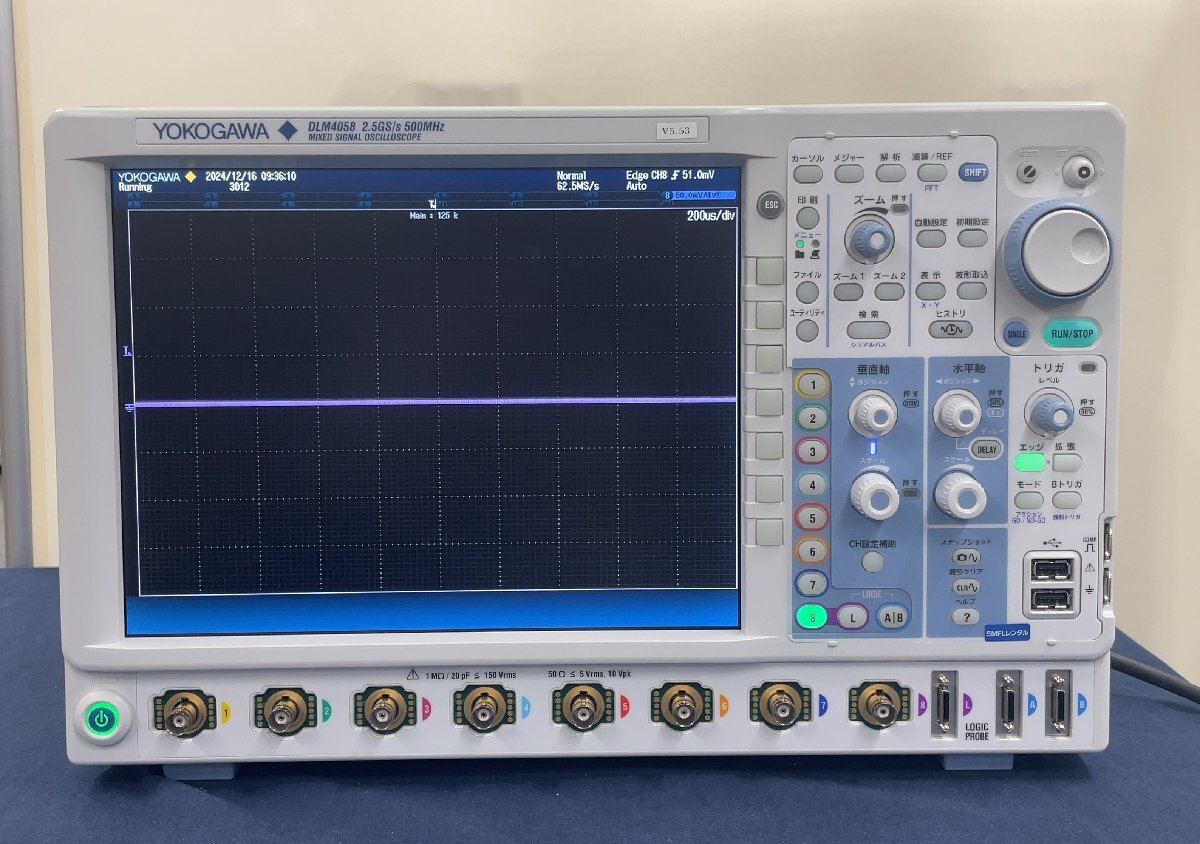1200x844 pixels.
Task: Select the LOGIC A|B button
Action: pos(892,617)
